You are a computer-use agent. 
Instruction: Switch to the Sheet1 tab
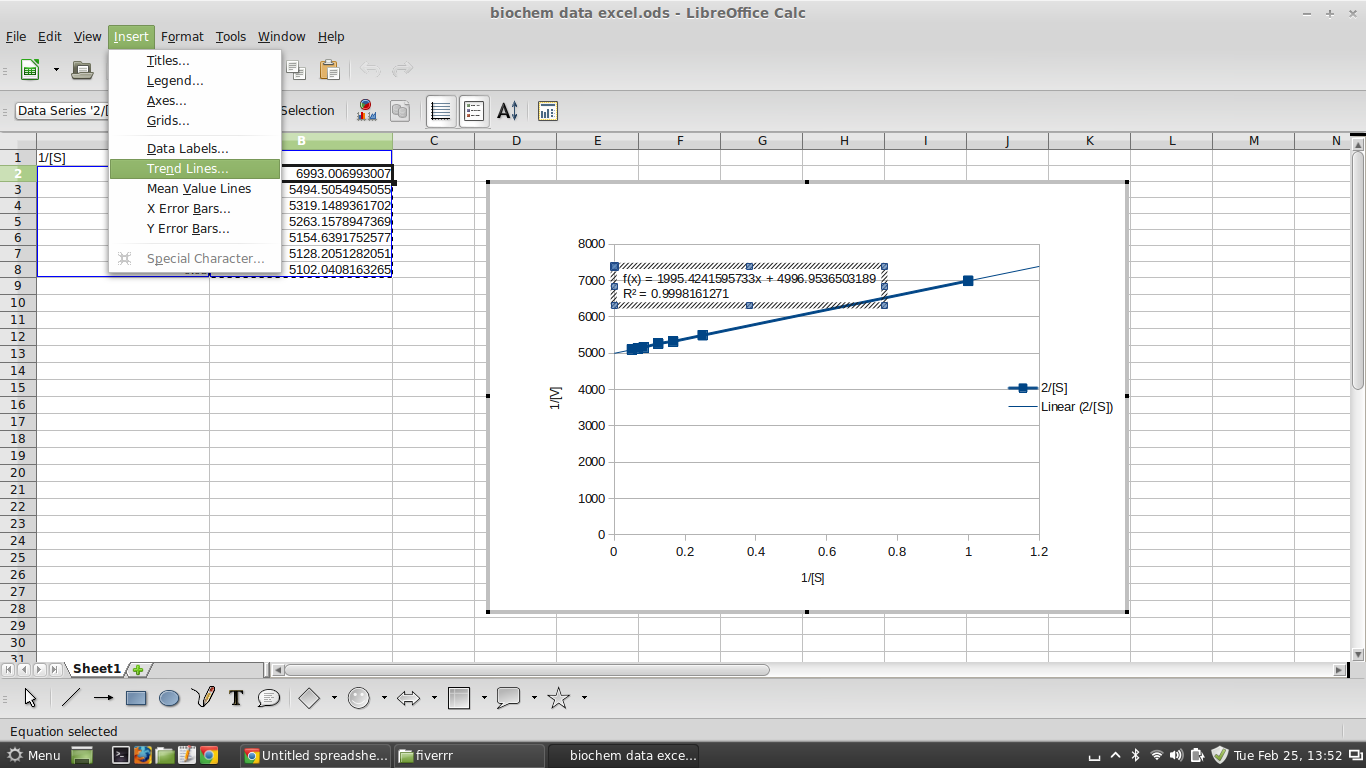tap(97, 669)
